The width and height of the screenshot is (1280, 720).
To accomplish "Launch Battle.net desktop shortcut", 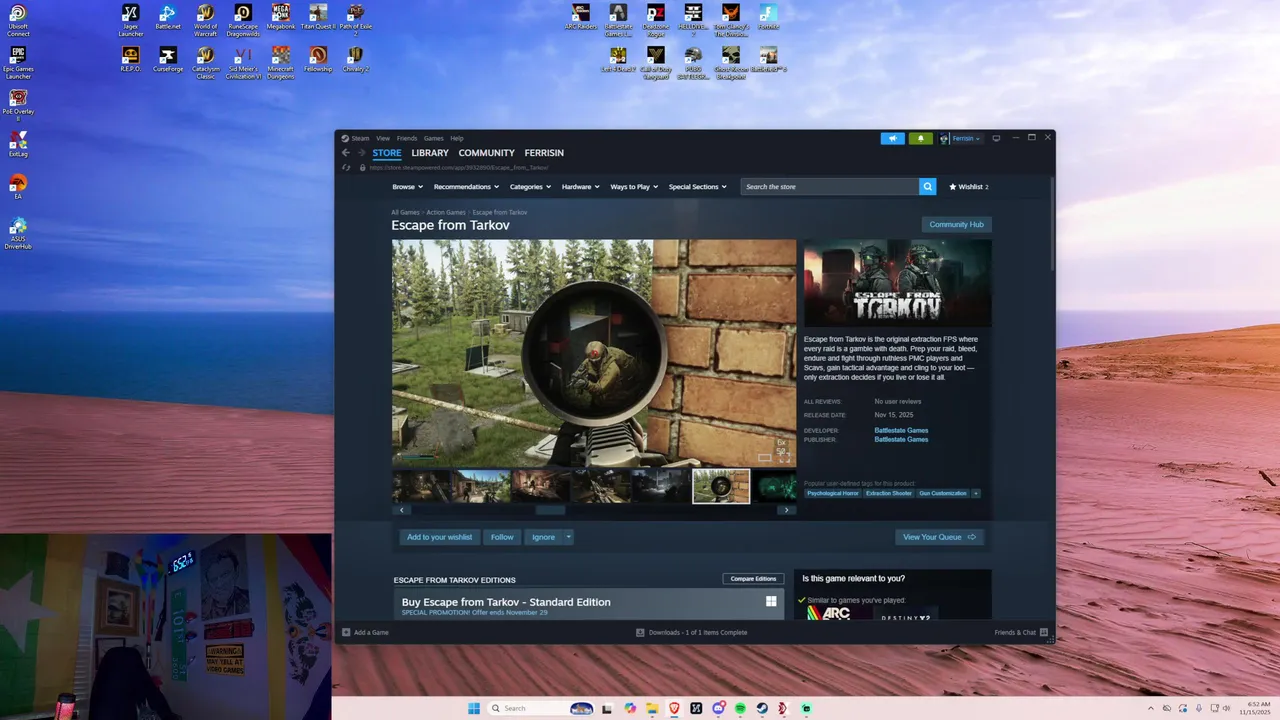I will pos(168,17).
